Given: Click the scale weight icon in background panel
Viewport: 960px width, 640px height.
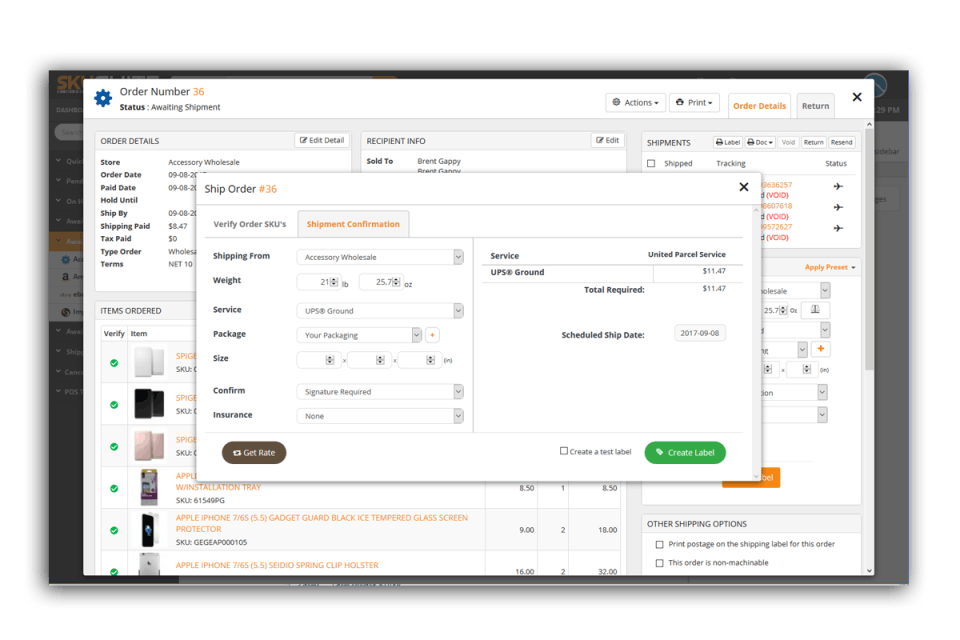Looking at the screenshot, I should pyautogui.click(x=816, y=310).
